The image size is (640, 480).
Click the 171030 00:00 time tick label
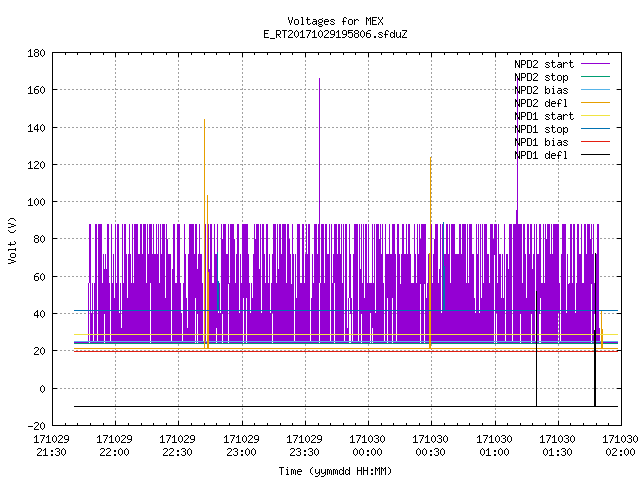click(x=368, y=446)
